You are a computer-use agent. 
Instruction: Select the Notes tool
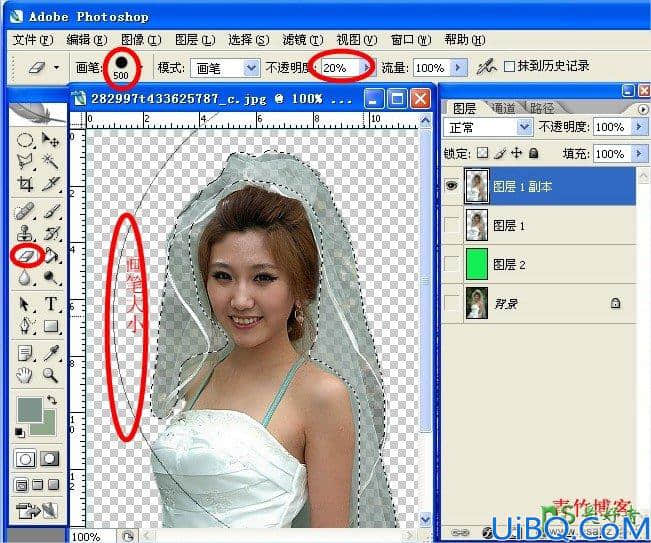tap(25, 353)
